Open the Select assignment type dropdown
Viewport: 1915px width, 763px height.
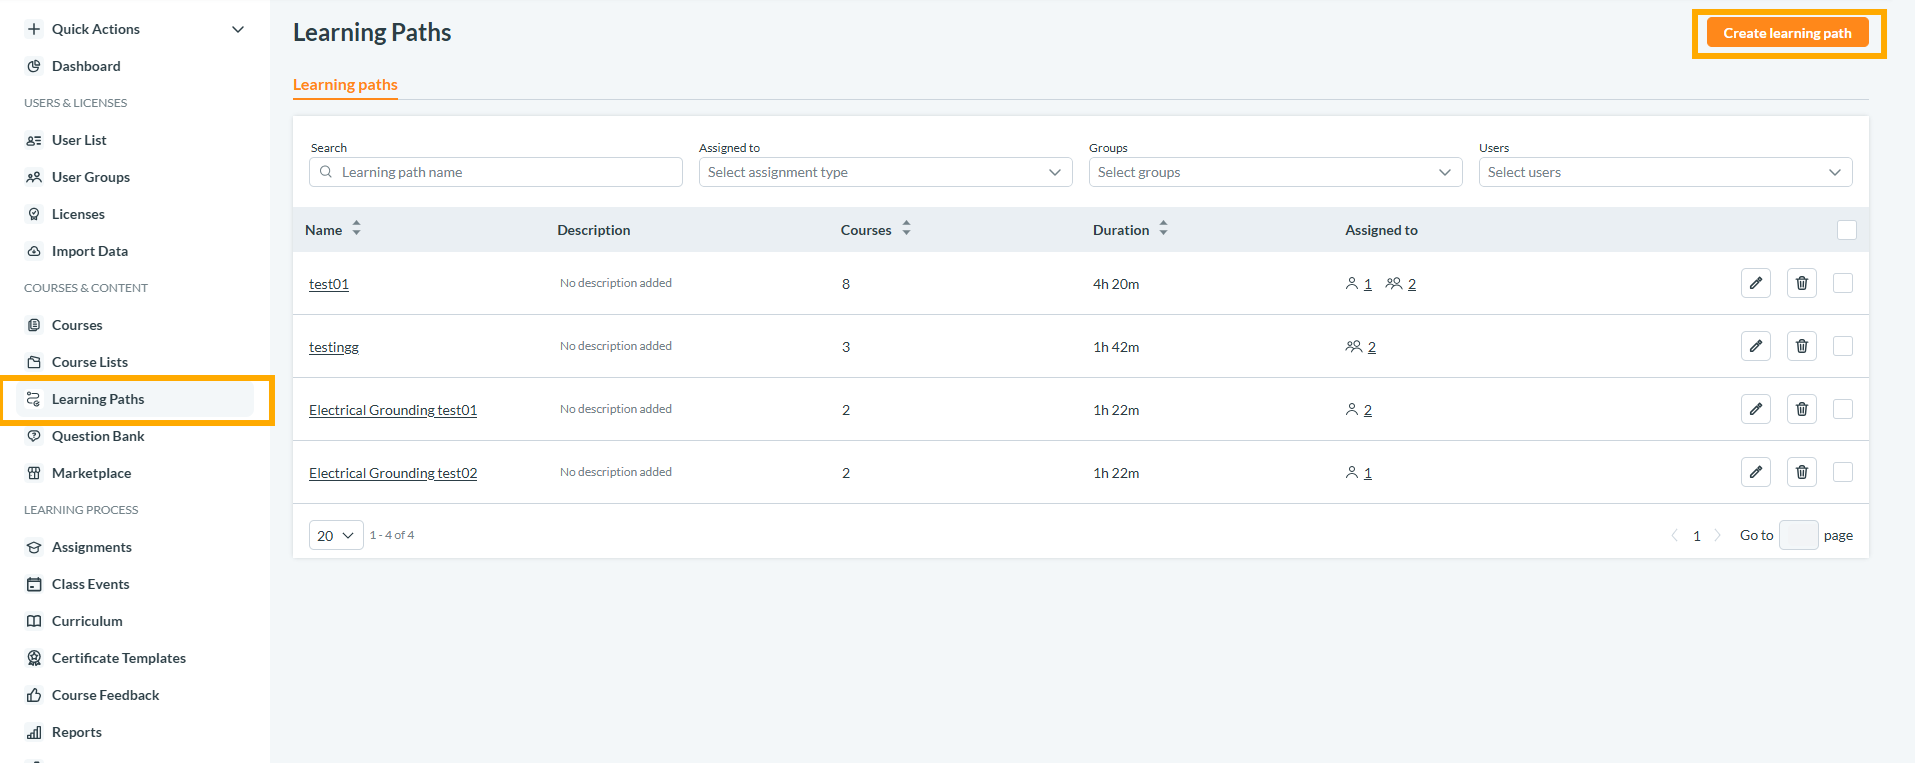[x=885, y=172]
